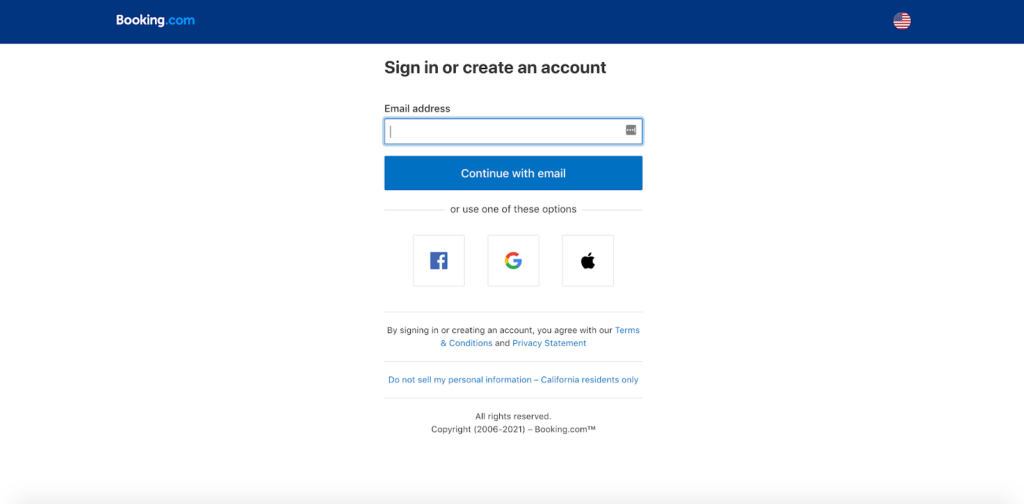Sign in with the Google icon
The width and height of the screenshot is (1024, 504).
tap(513, 260)
